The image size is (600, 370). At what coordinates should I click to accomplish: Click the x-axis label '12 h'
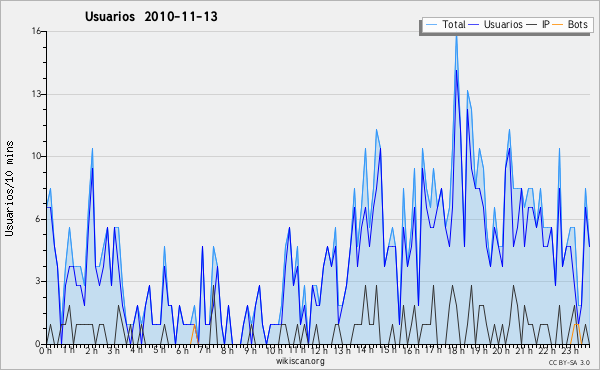coord(319,351)
